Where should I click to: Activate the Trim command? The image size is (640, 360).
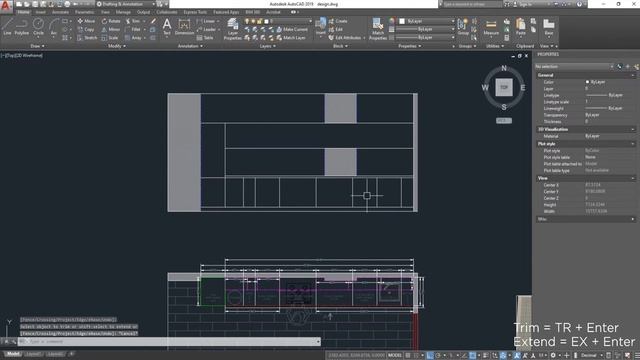click(x=133, y=21)
